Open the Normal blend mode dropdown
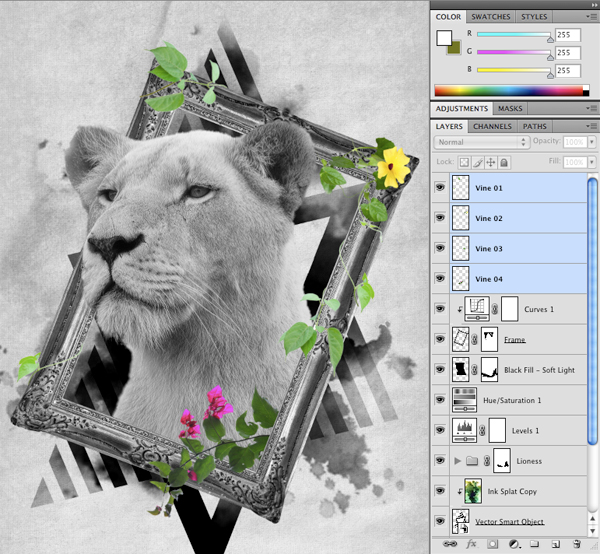 481,142
